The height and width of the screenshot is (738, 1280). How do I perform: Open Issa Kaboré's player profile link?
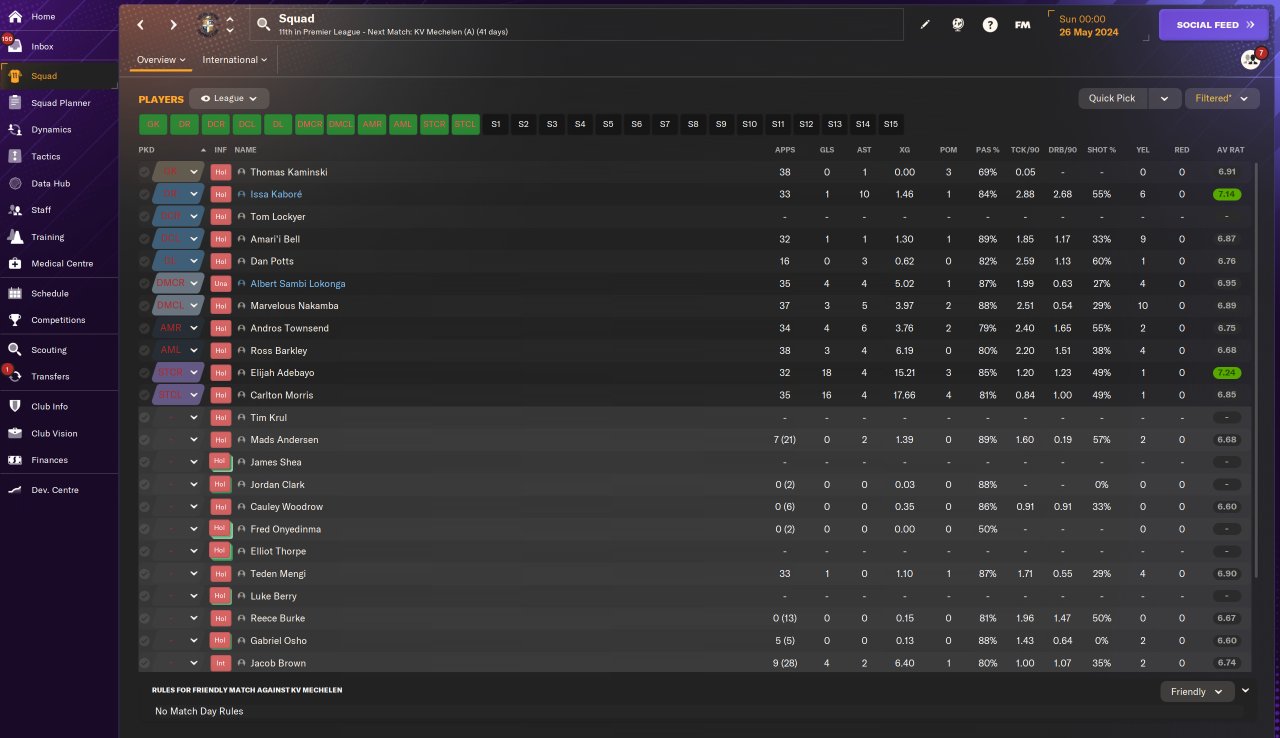point(276,194)
